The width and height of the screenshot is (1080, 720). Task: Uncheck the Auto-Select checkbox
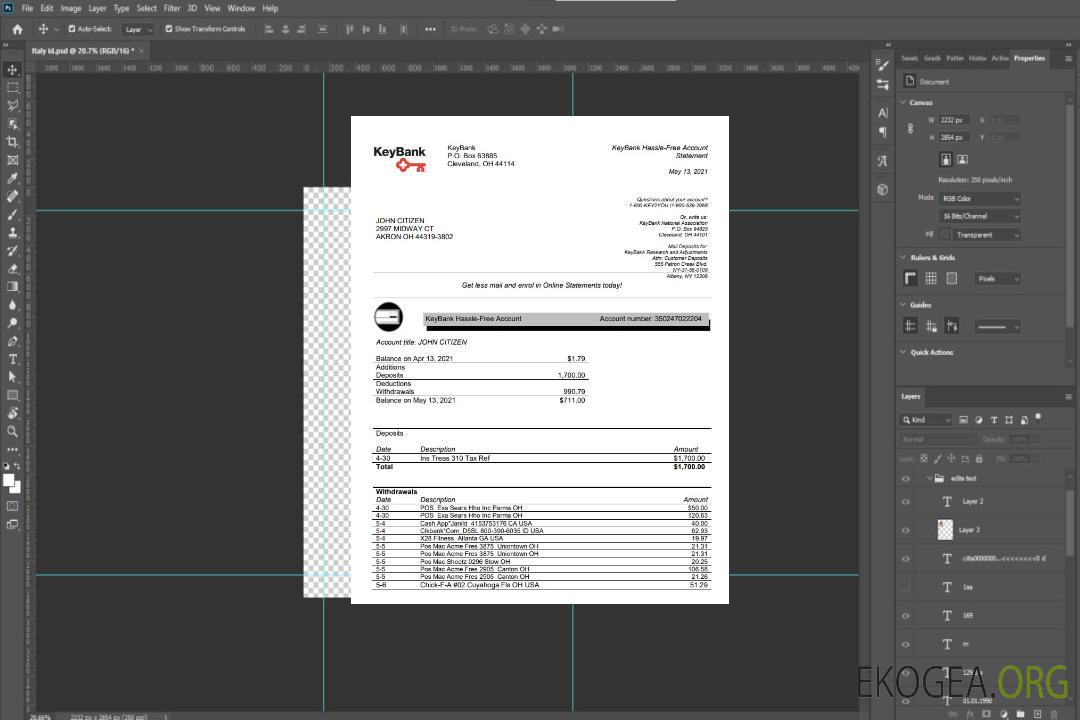pos(72,29)
